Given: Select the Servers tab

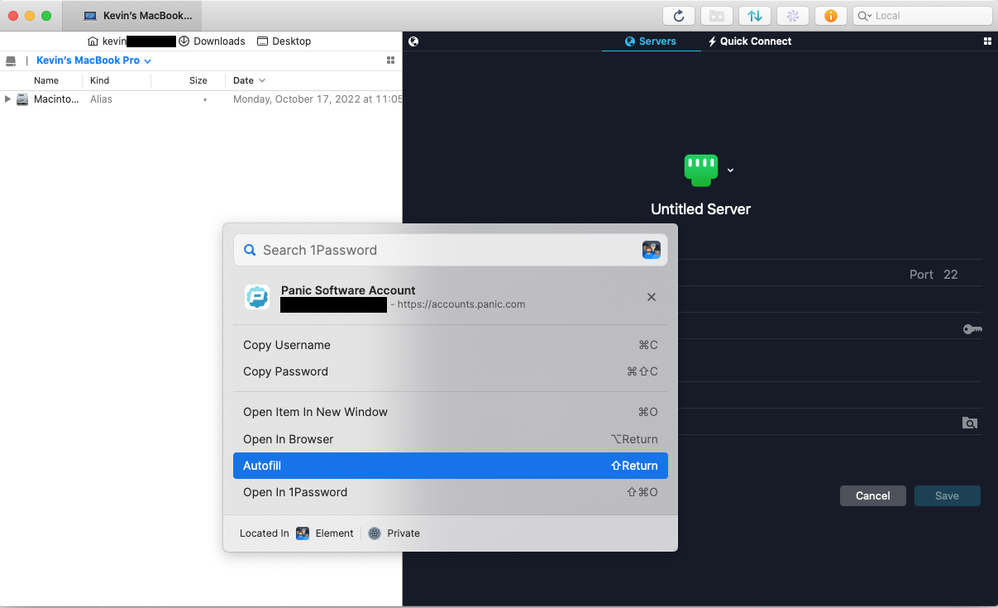Looking at the screenshot, I should (650, 41).
